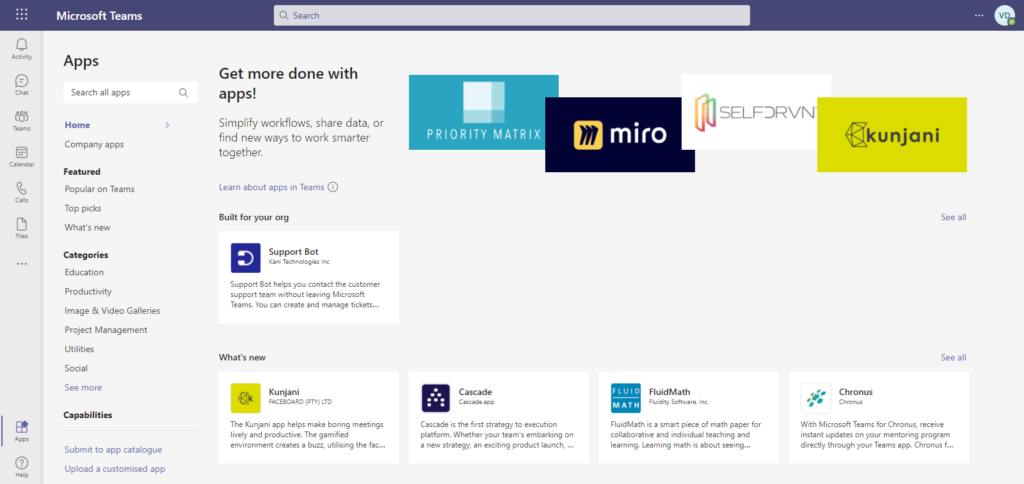Click the Miro banner tile
Screen dimensions: 1024x484
(620, 135)
